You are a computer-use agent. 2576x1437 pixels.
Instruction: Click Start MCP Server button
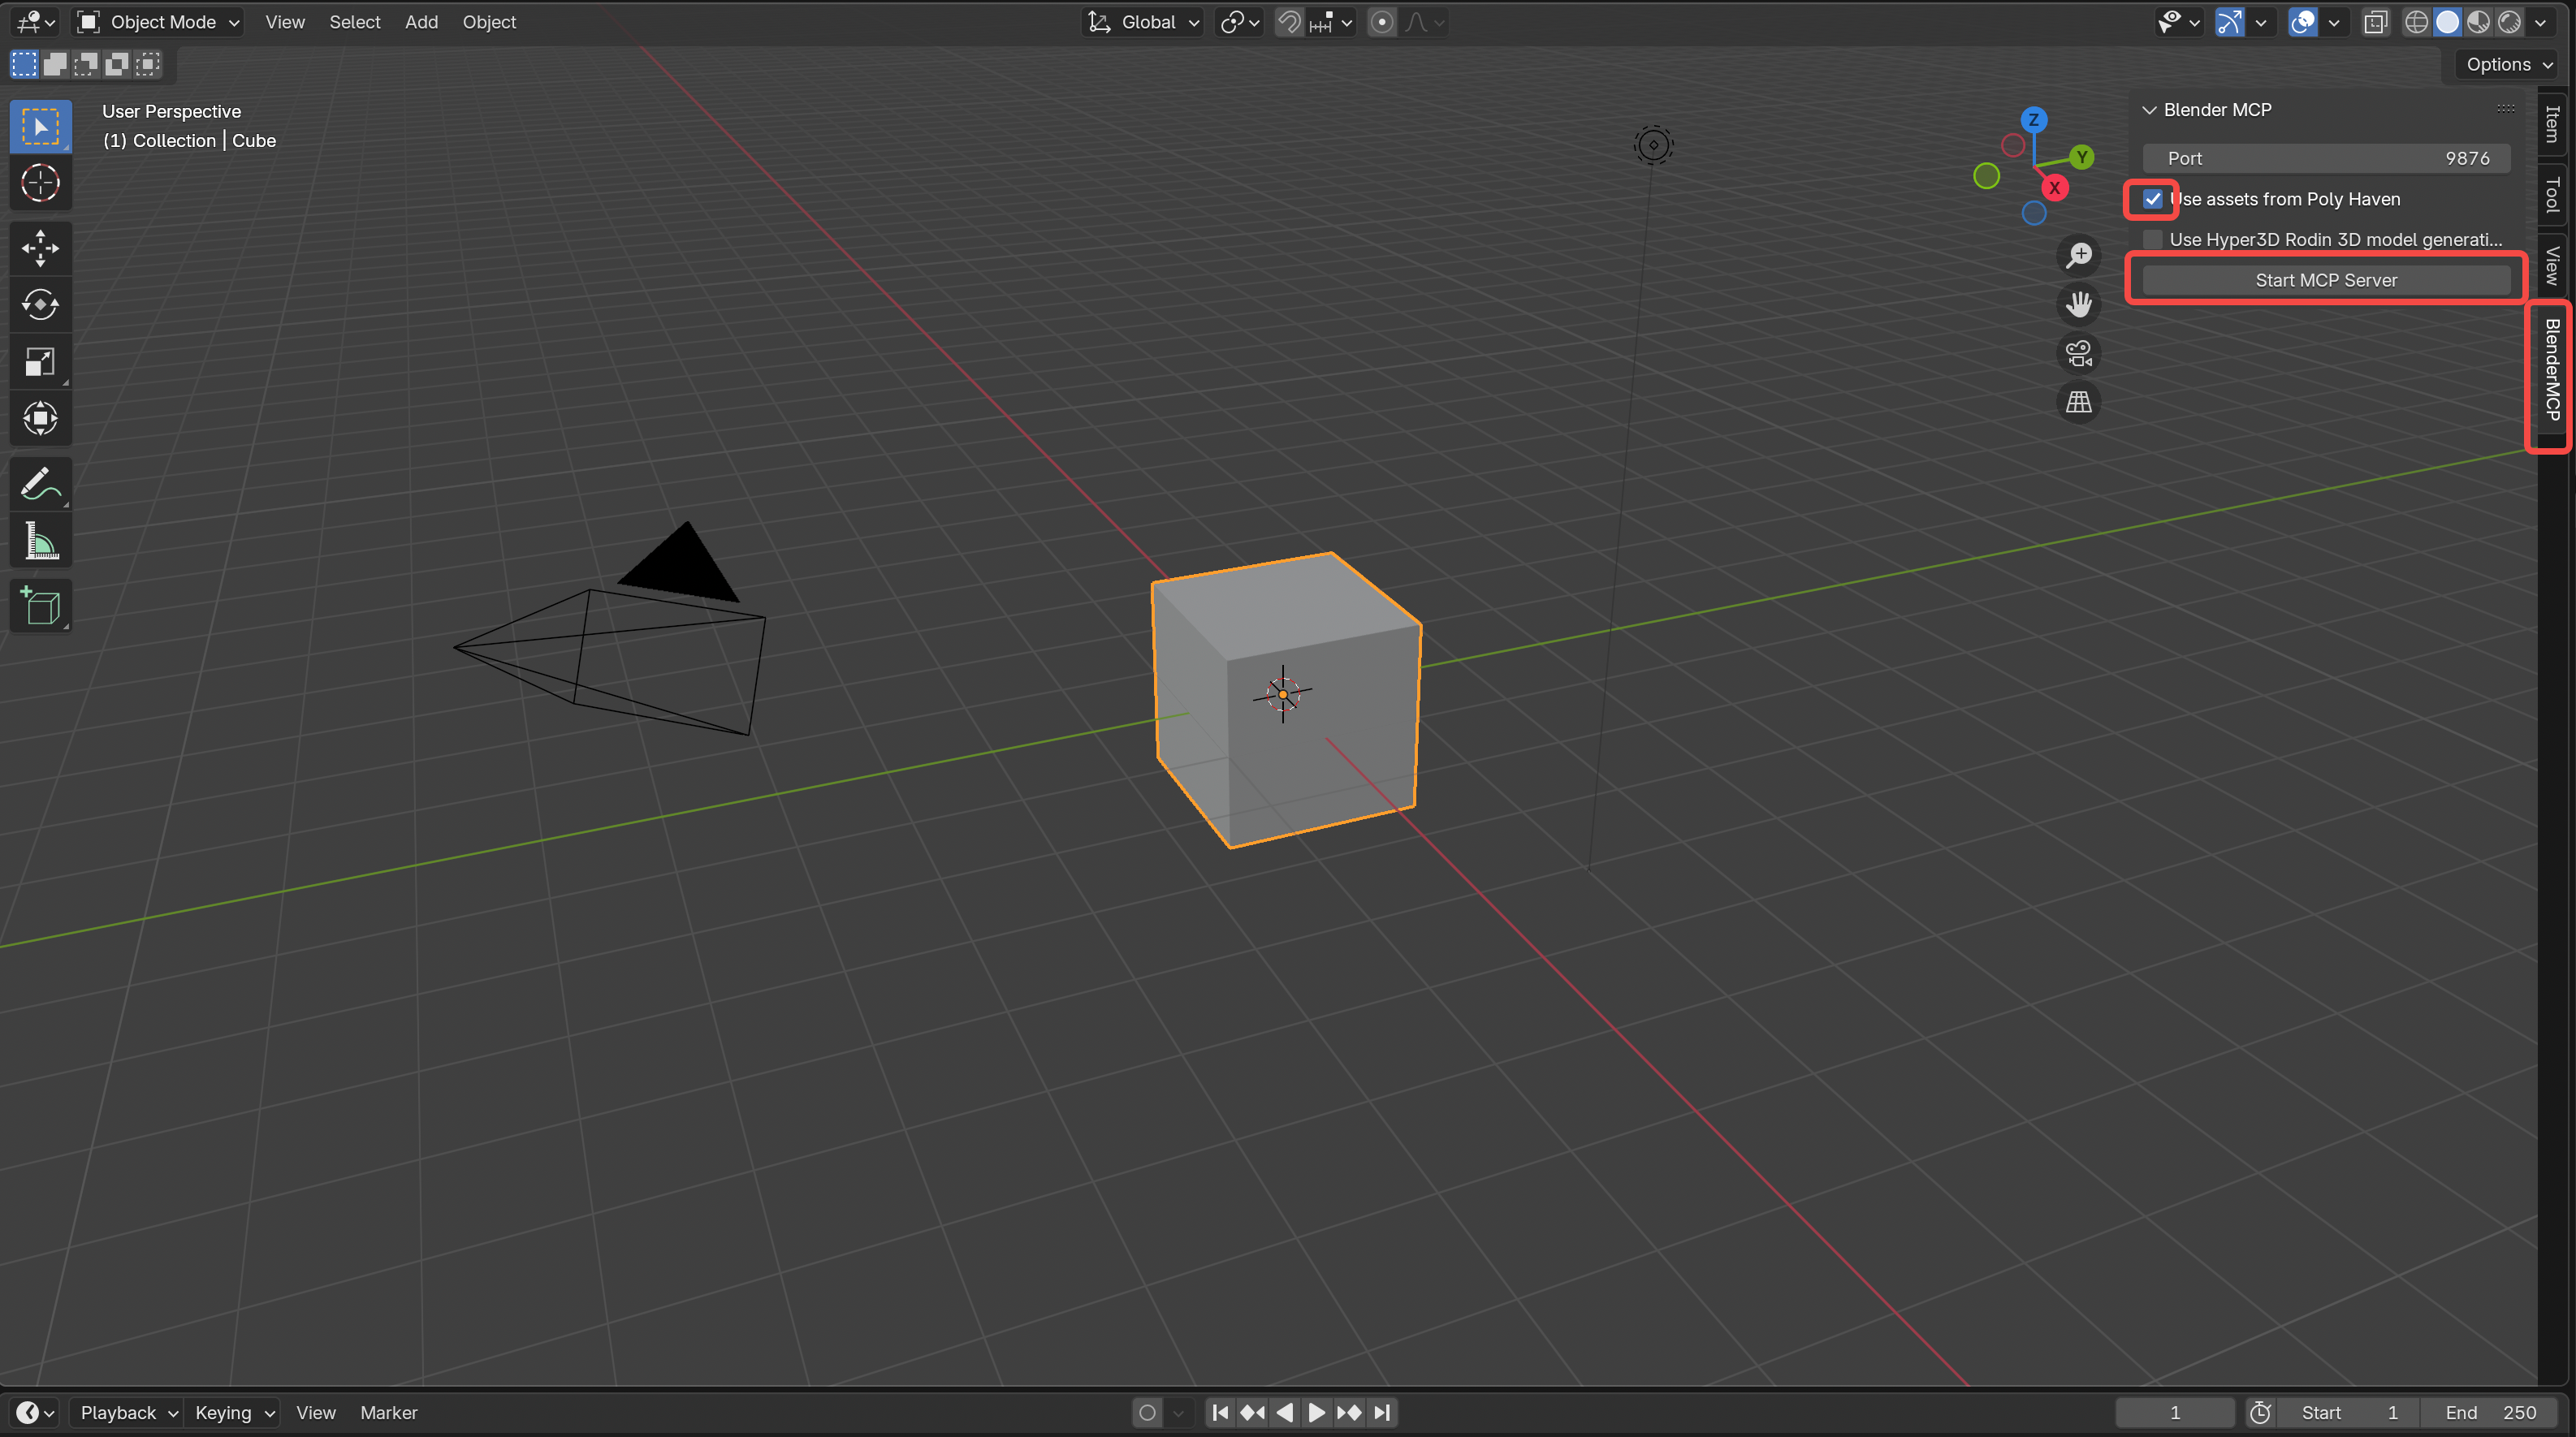(x=2325, y=281)
